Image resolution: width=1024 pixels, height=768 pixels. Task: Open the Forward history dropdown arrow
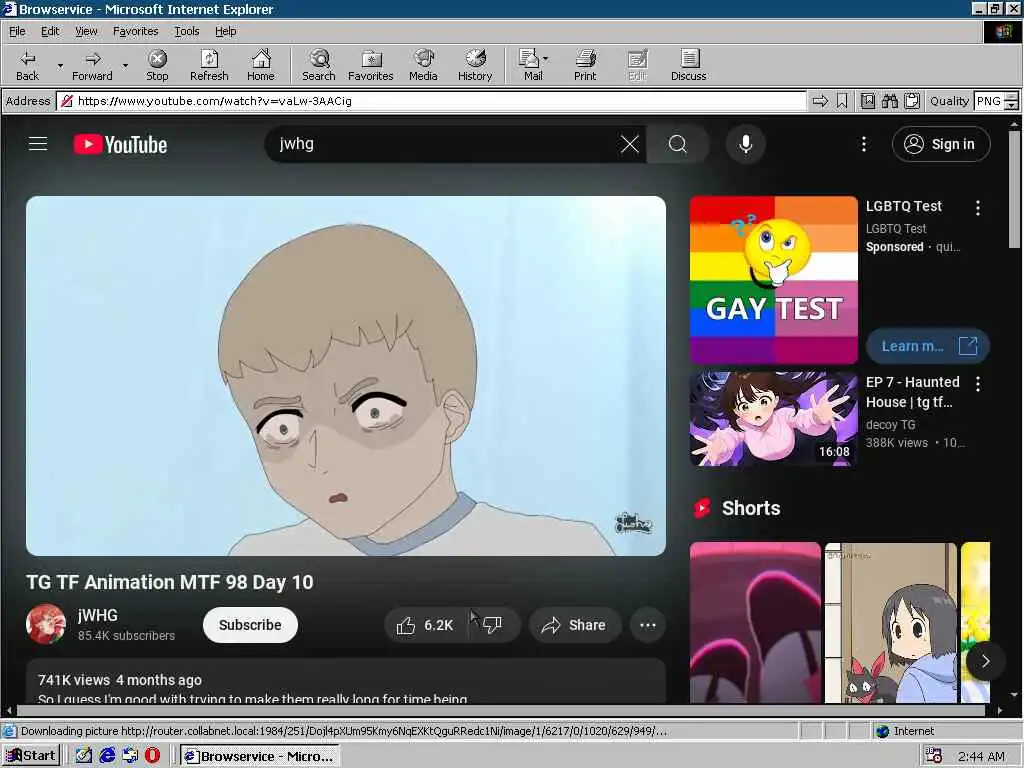pyautogui.click(x=125, y=65)
